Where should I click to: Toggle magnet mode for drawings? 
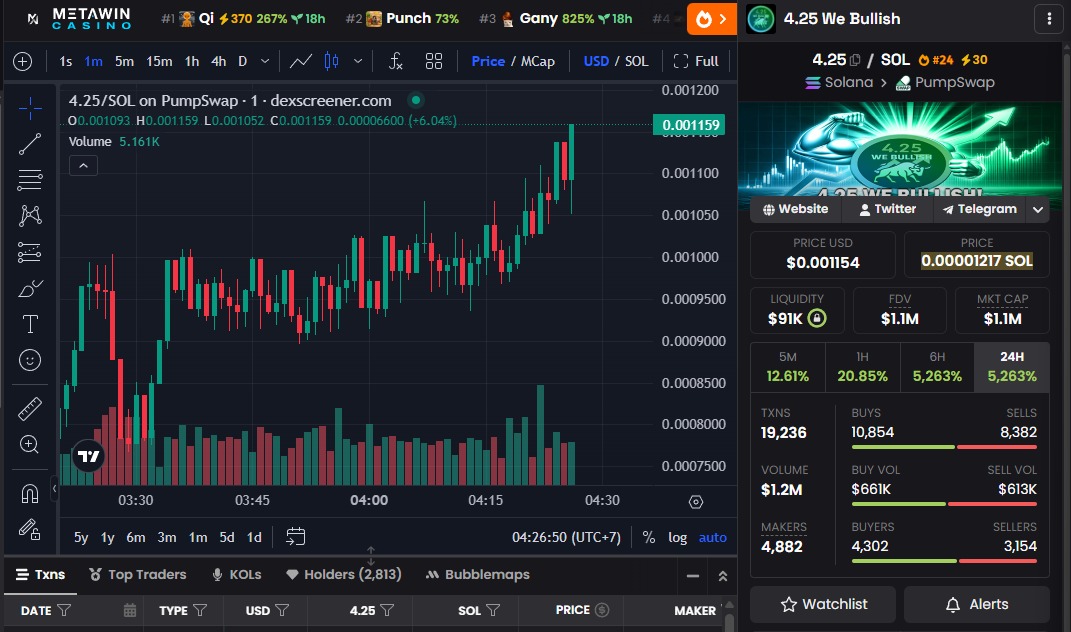click(29, 493)
